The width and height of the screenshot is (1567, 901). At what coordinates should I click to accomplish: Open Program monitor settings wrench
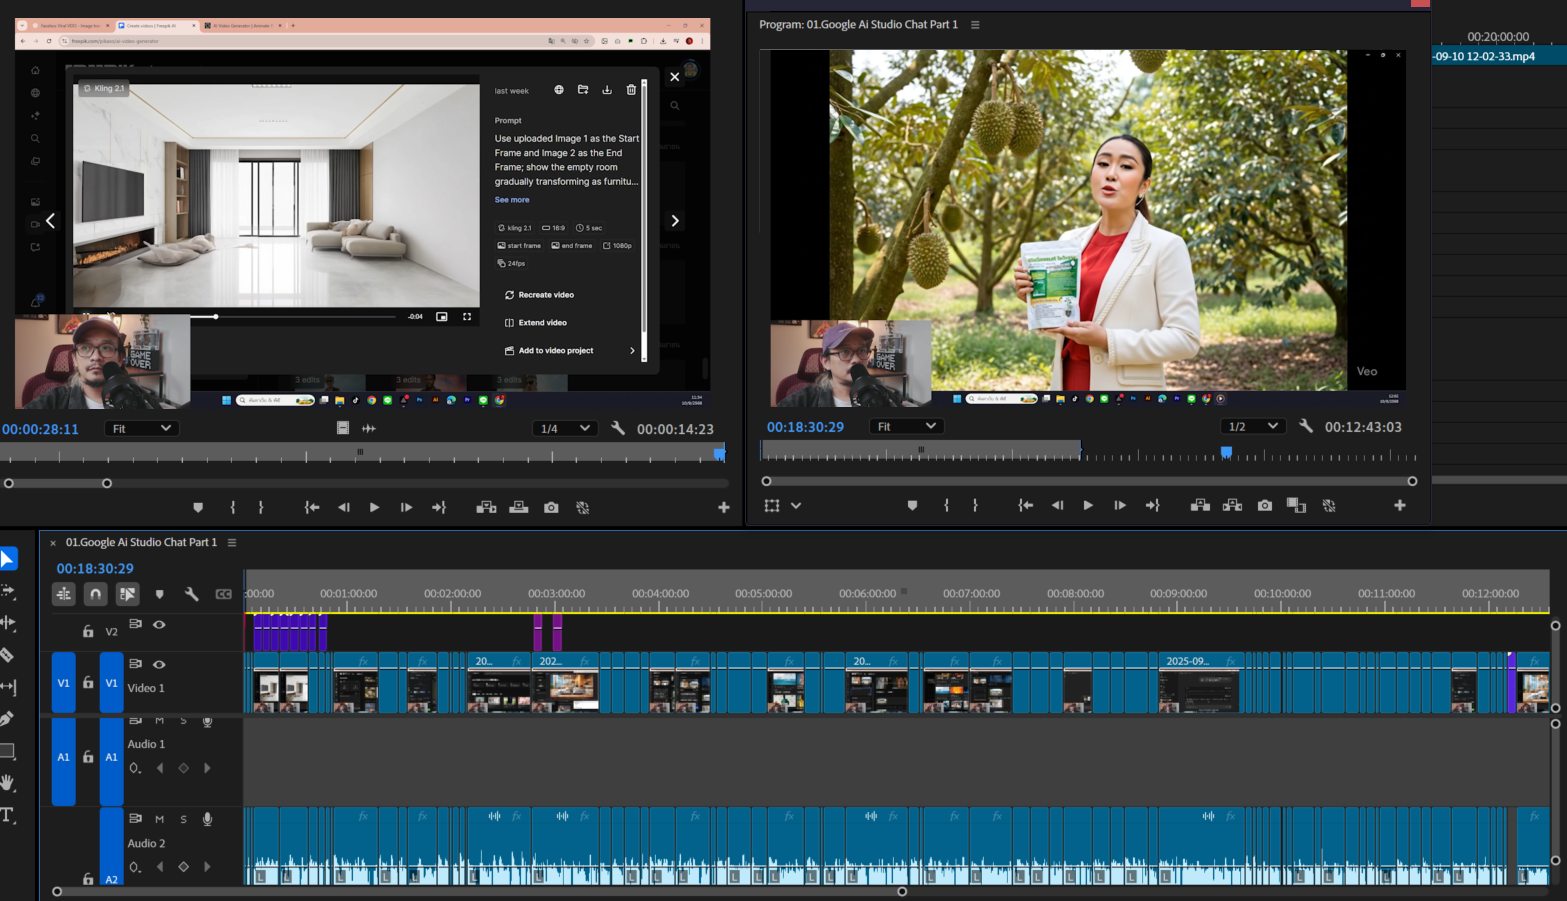(1305, 426)
